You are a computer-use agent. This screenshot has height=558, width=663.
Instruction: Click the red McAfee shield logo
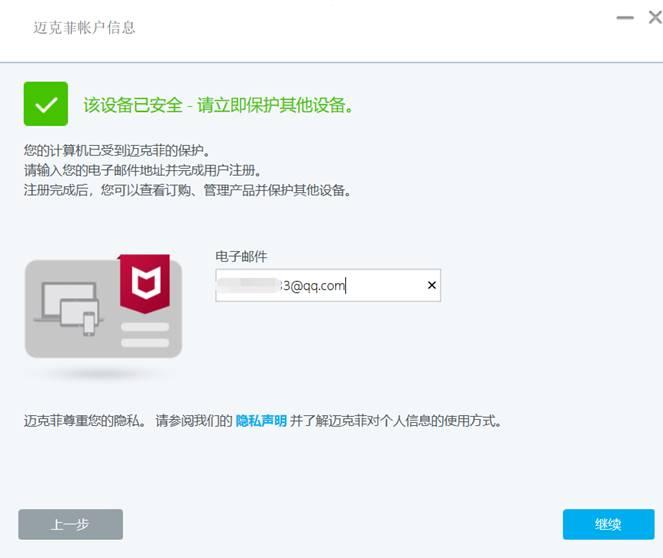coord(145,284)
